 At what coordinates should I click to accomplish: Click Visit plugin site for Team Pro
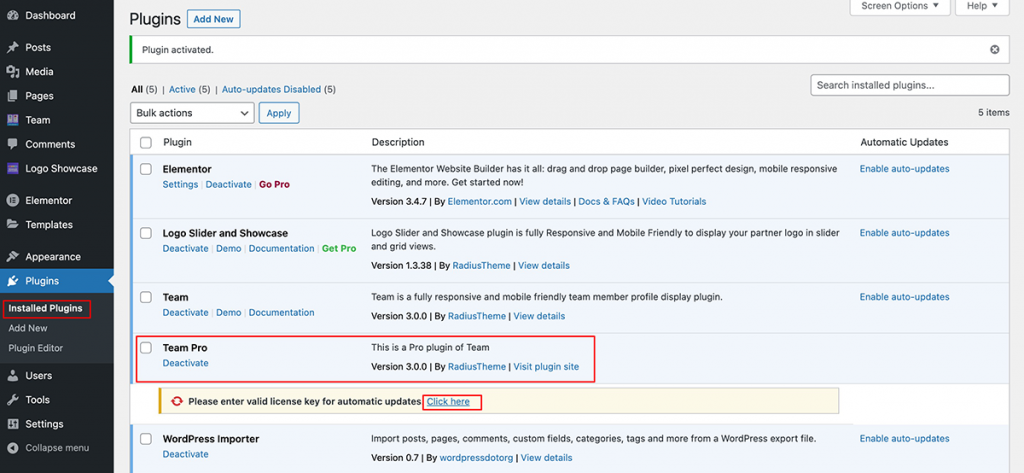pos(546,367)
